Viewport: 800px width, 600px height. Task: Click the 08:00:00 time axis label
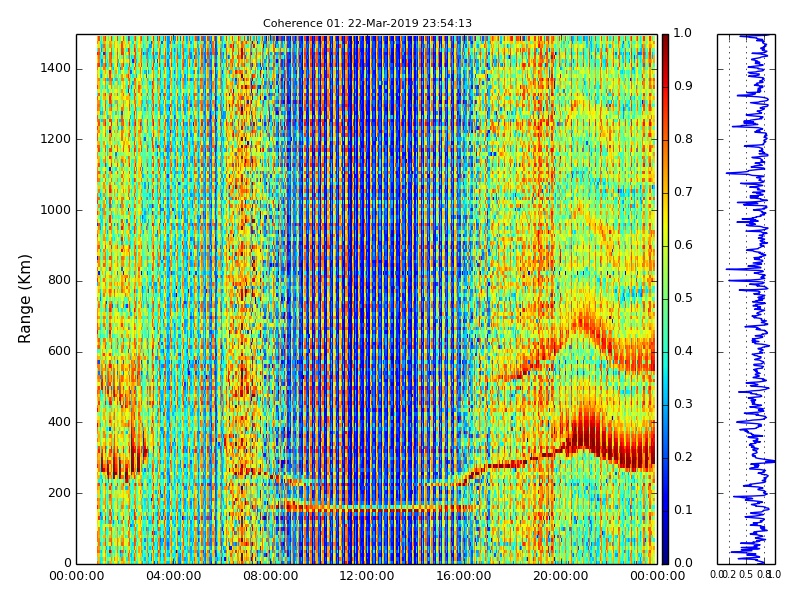click(270, 577)
